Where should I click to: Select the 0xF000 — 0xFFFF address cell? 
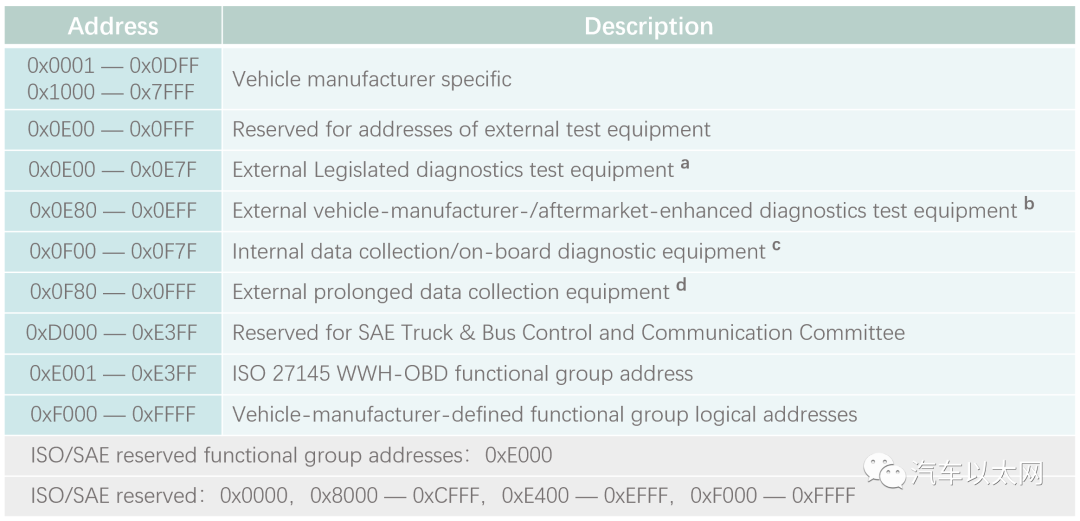tap(113, 415)
